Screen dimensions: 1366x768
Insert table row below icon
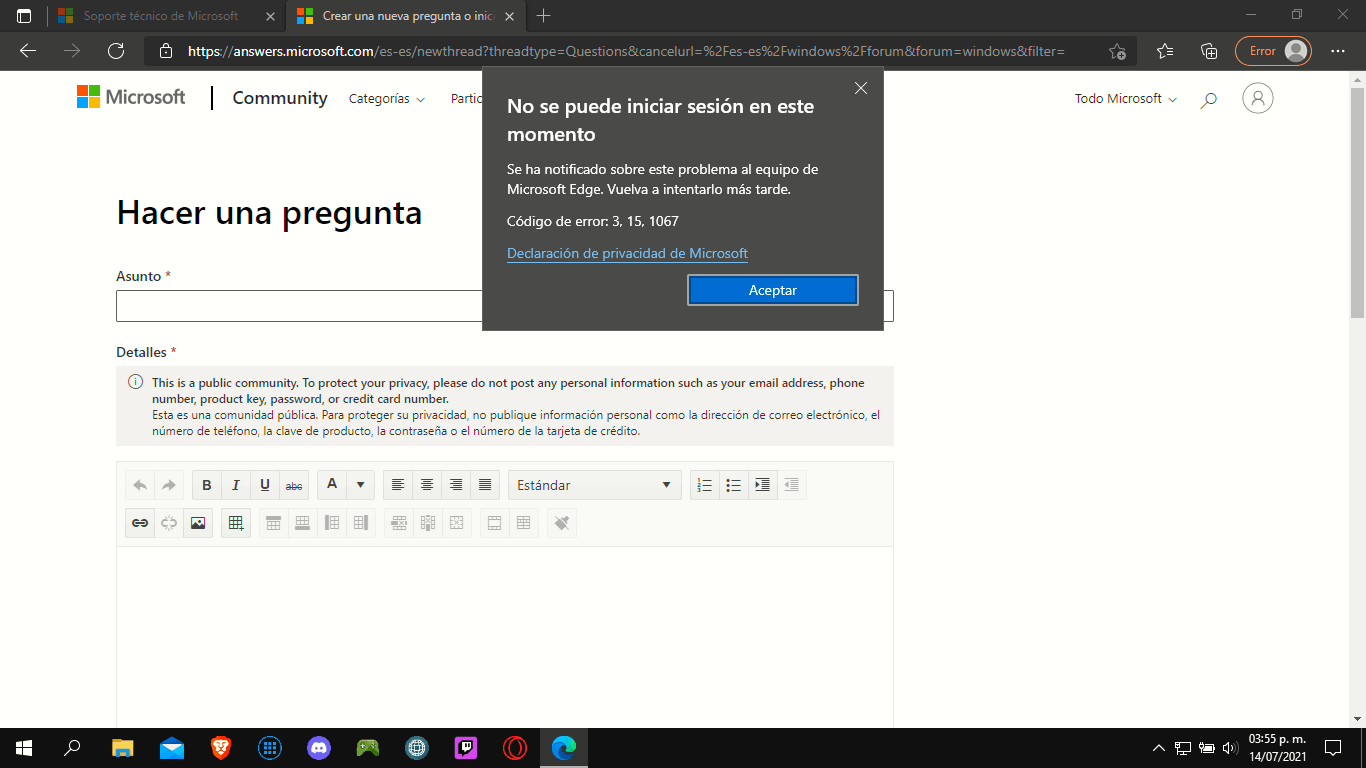[303, 523]
